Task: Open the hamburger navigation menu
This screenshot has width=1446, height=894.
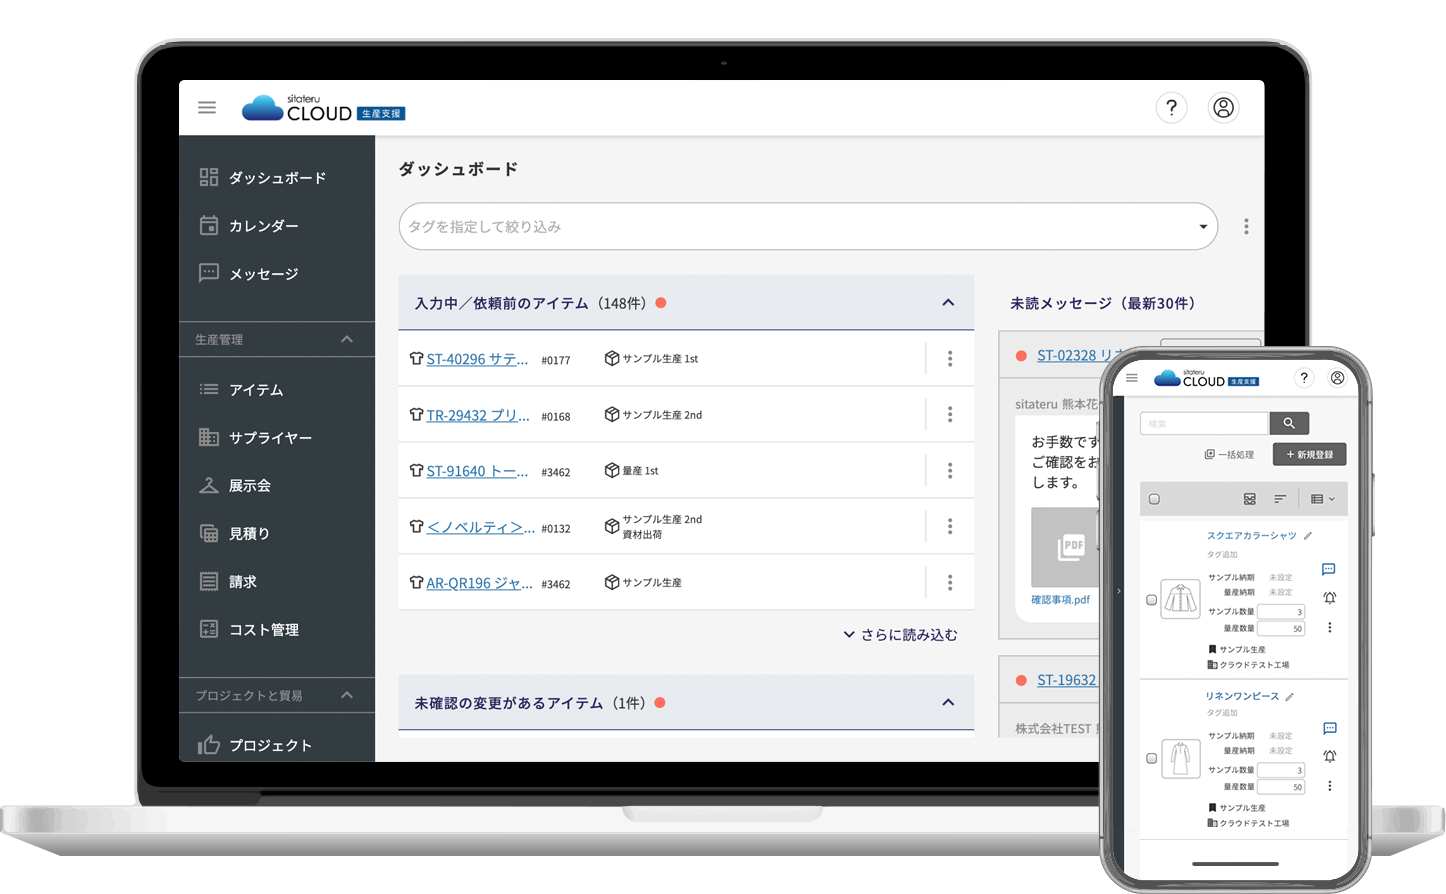Action: pyautogui.click(x=207, y=107)
